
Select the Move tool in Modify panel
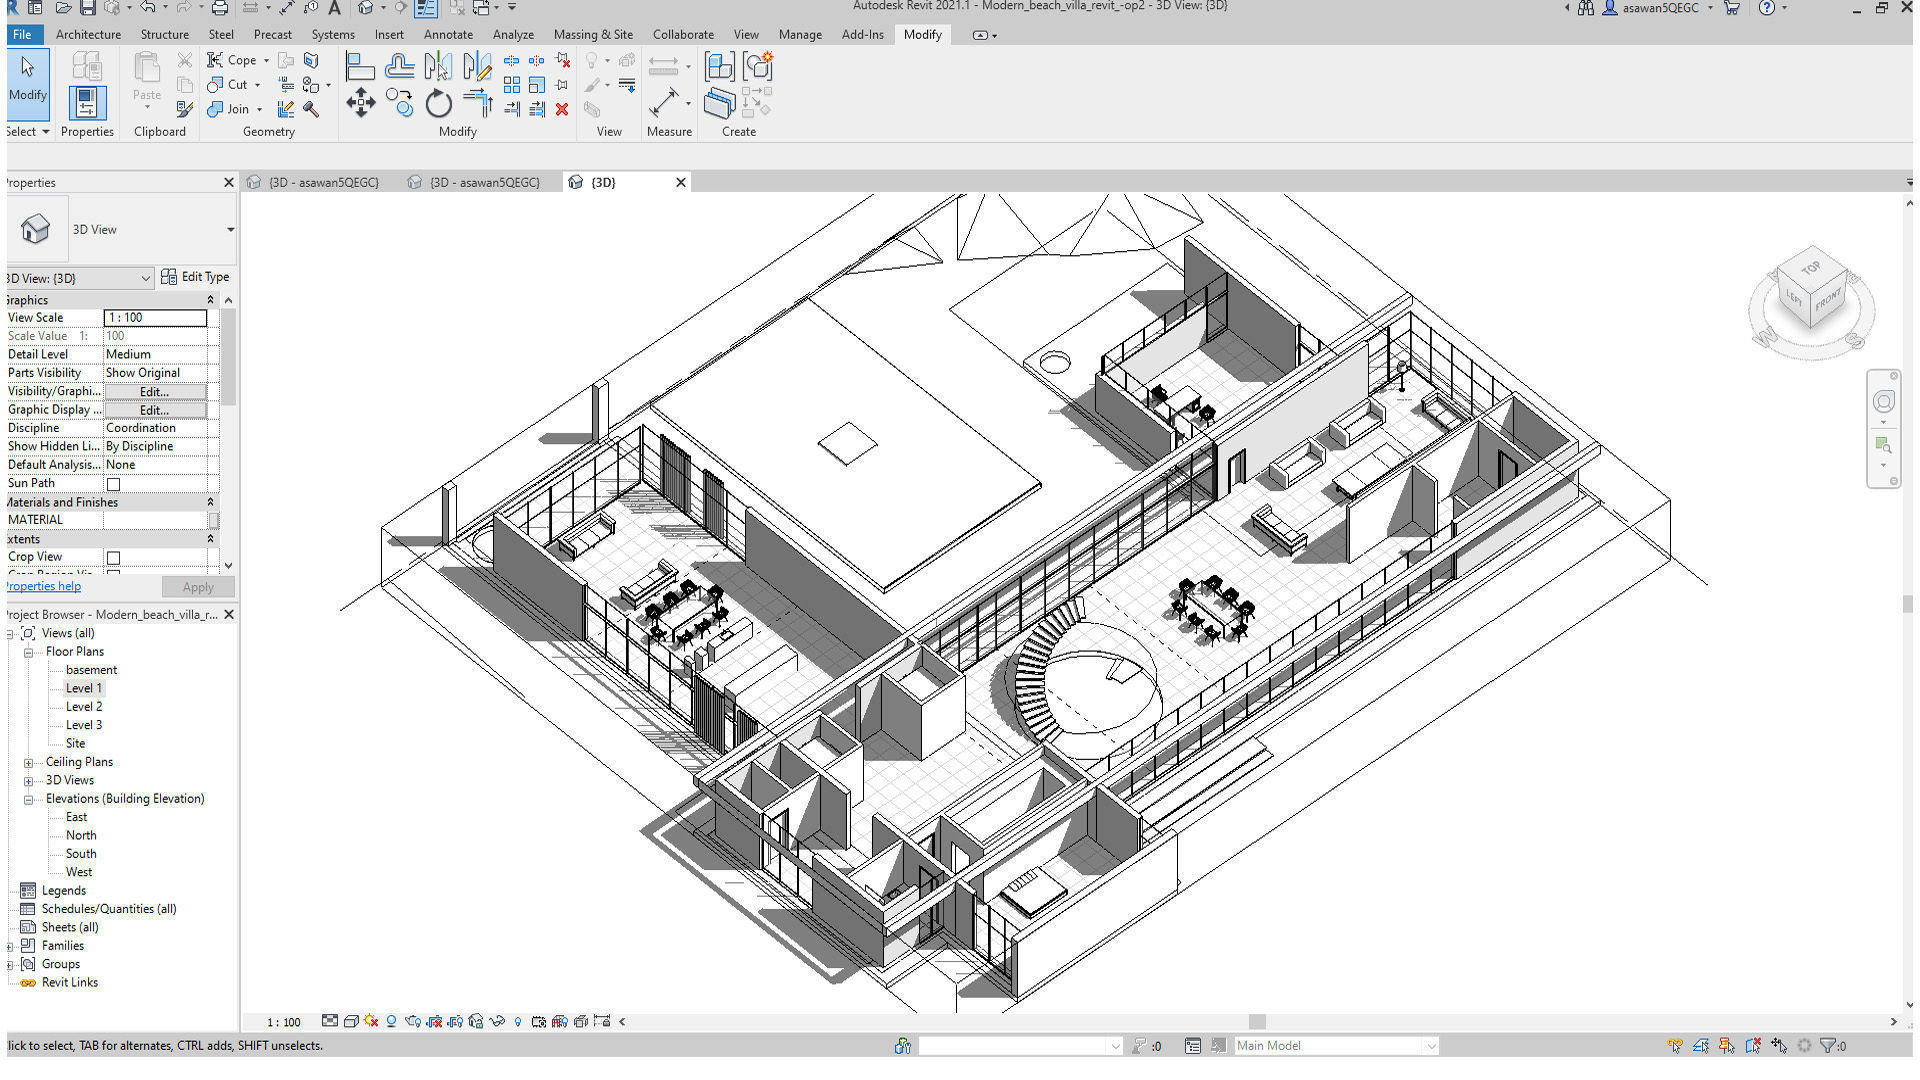(360, 103)
